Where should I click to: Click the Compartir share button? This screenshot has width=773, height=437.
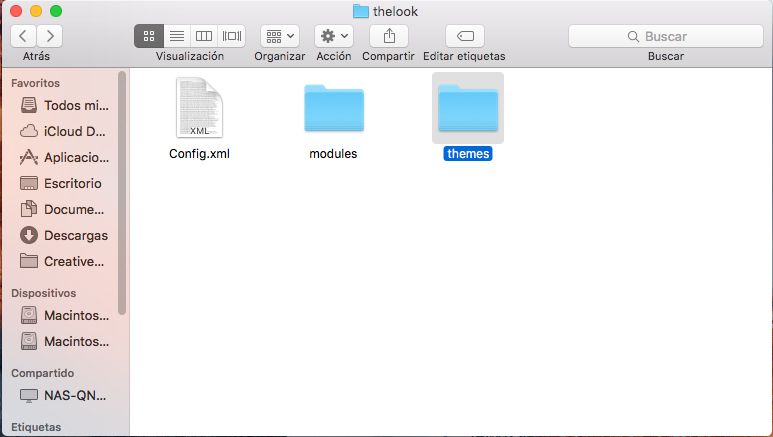coord(389,36)
